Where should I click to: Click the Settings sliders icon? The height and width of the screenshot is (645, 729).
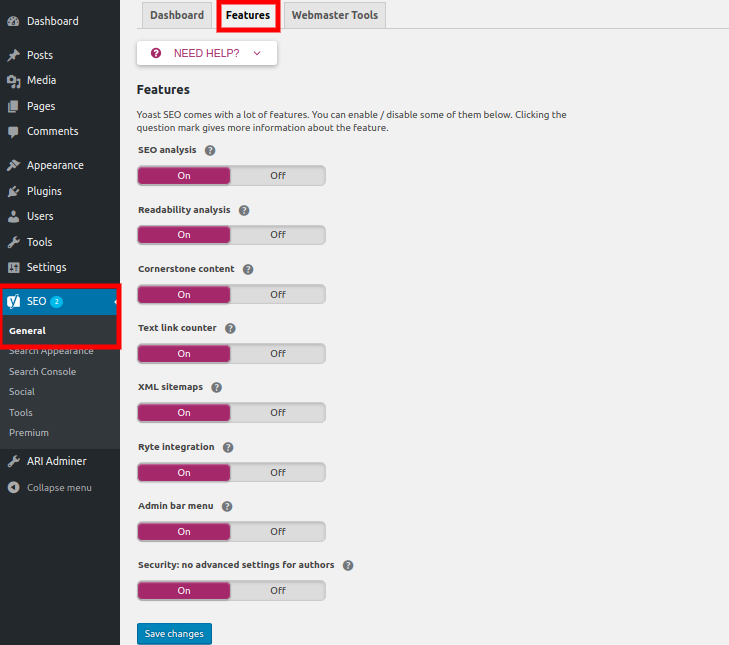(x=13, y=267)
